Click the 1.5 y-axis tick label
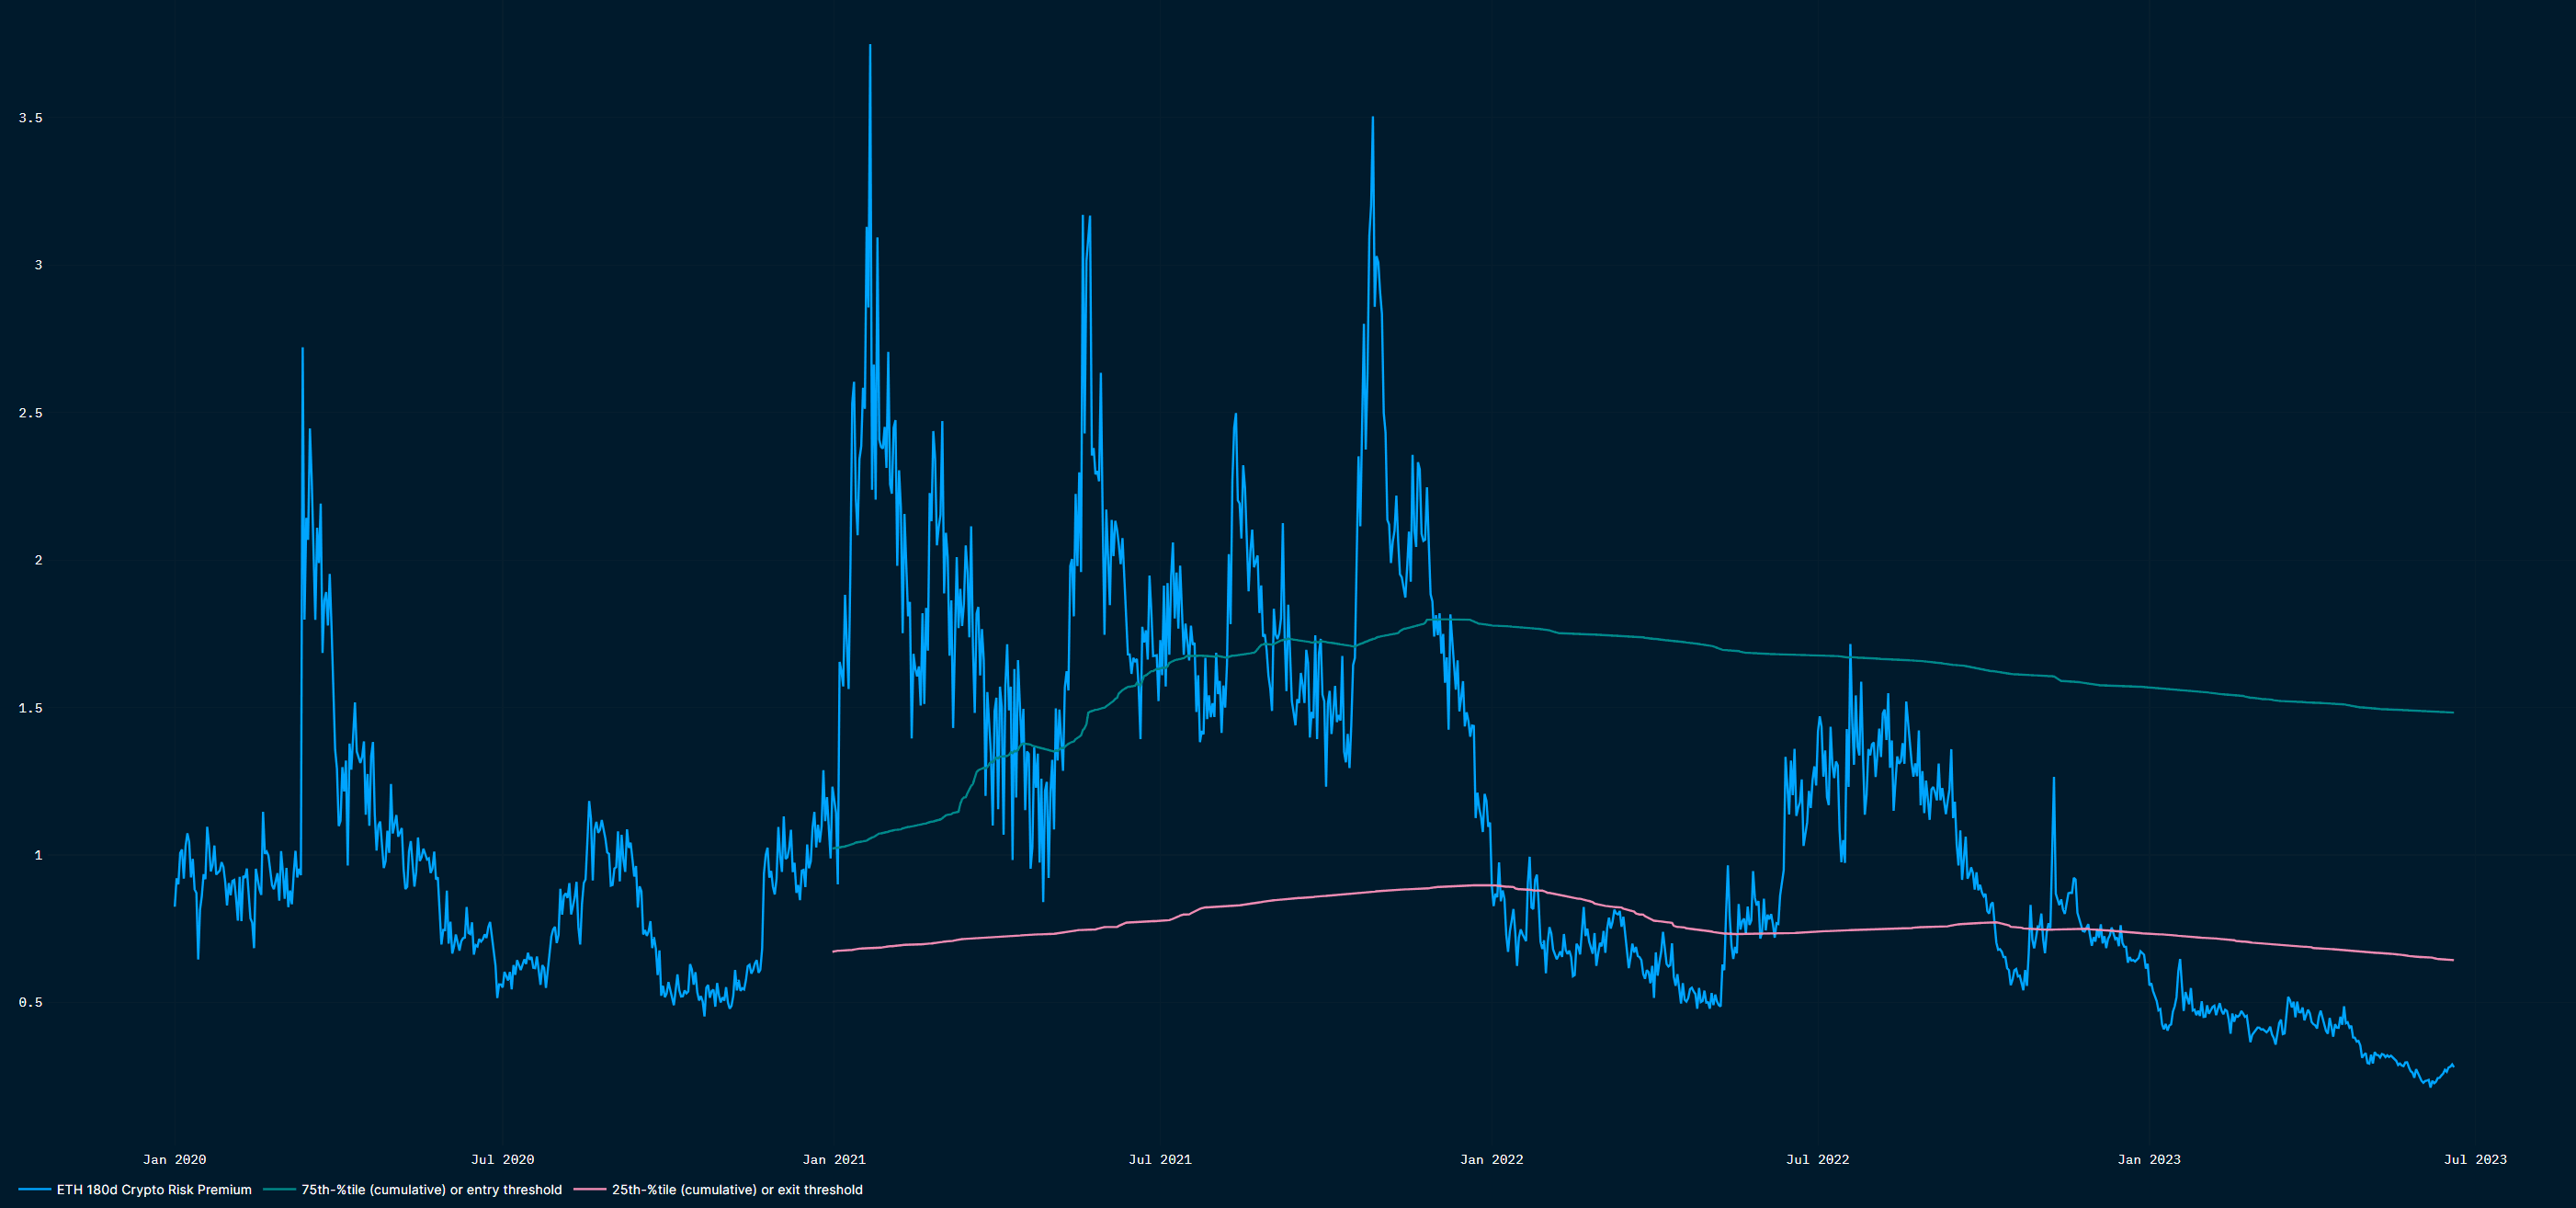This screenshot has height=1208, width=2576. coord(31,708)
